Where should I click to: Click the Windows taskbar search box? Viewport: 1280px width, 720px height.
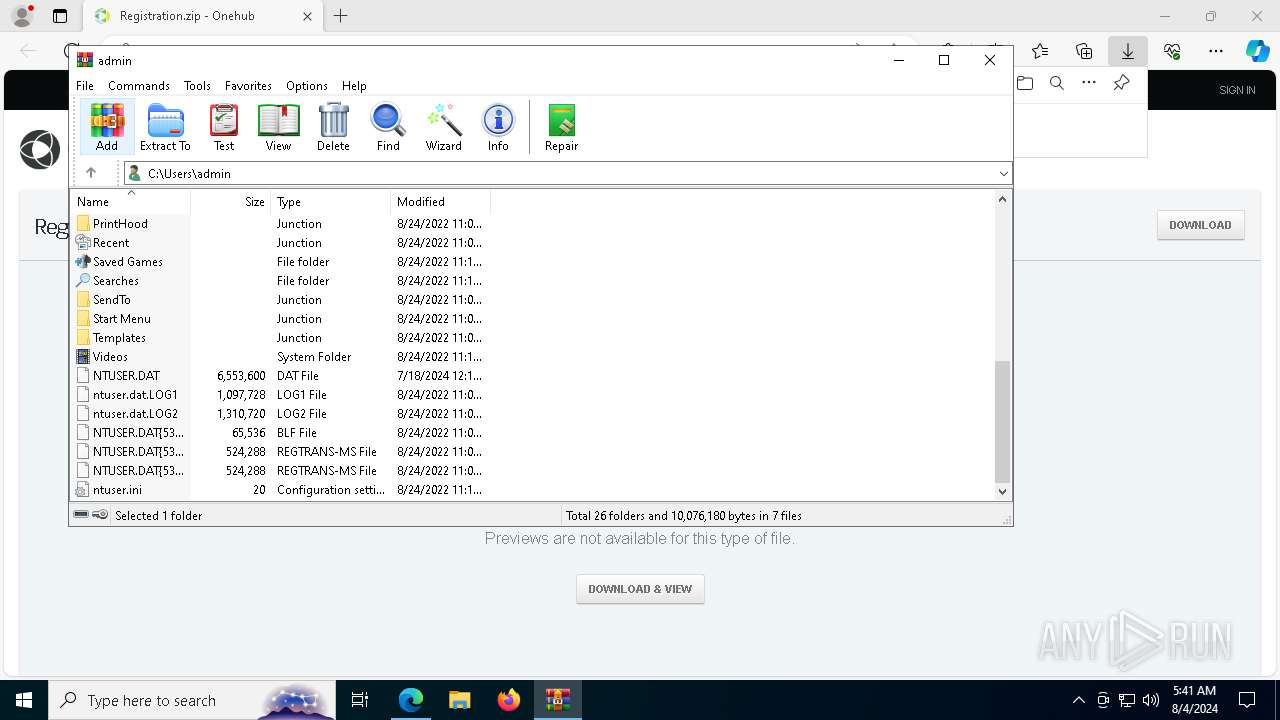click(192, 700)
